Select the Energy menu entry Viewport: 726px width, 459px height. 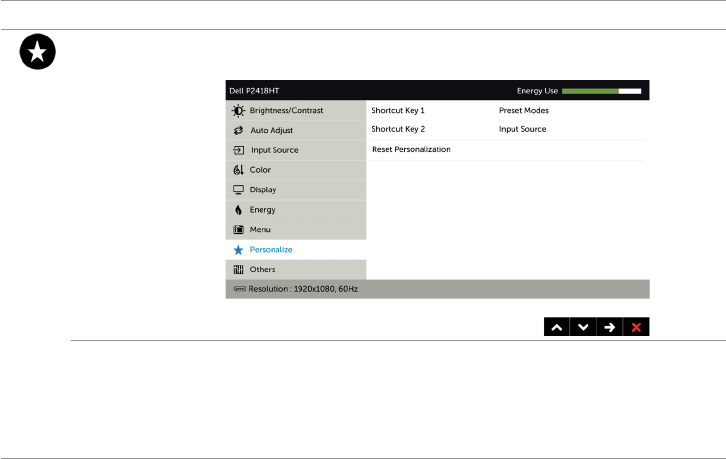(296, 210)
